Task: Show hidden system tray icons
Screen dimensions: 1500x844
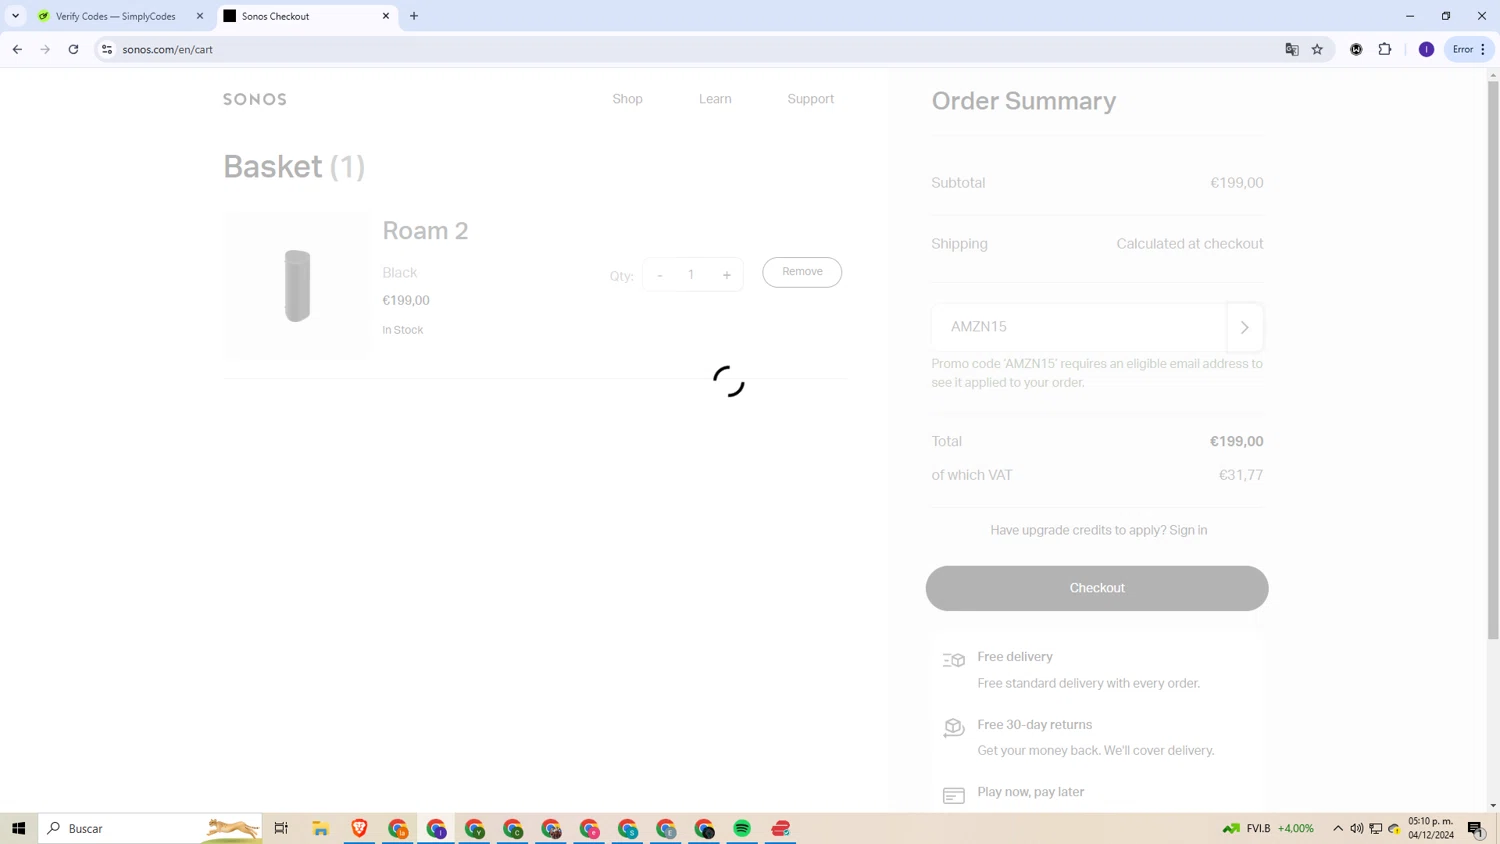Action: (x=1338, y=828)
